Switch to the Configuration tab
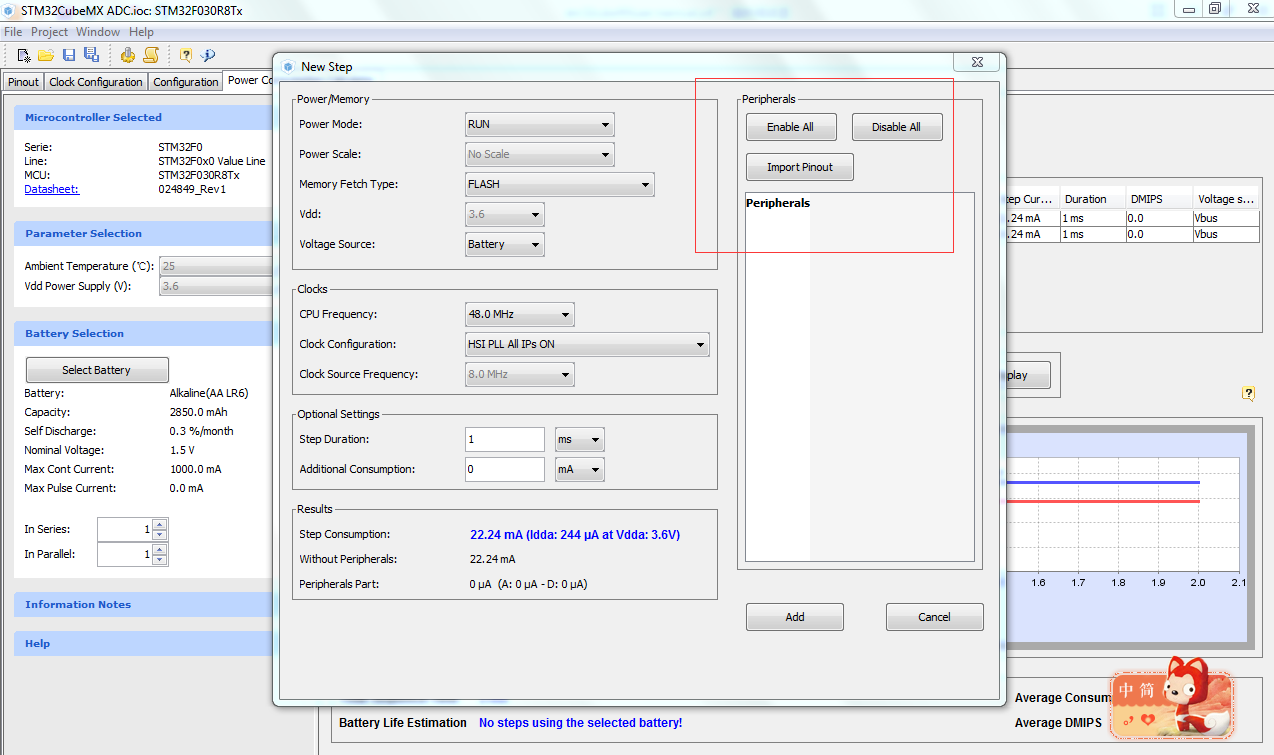 click(186, 82)
